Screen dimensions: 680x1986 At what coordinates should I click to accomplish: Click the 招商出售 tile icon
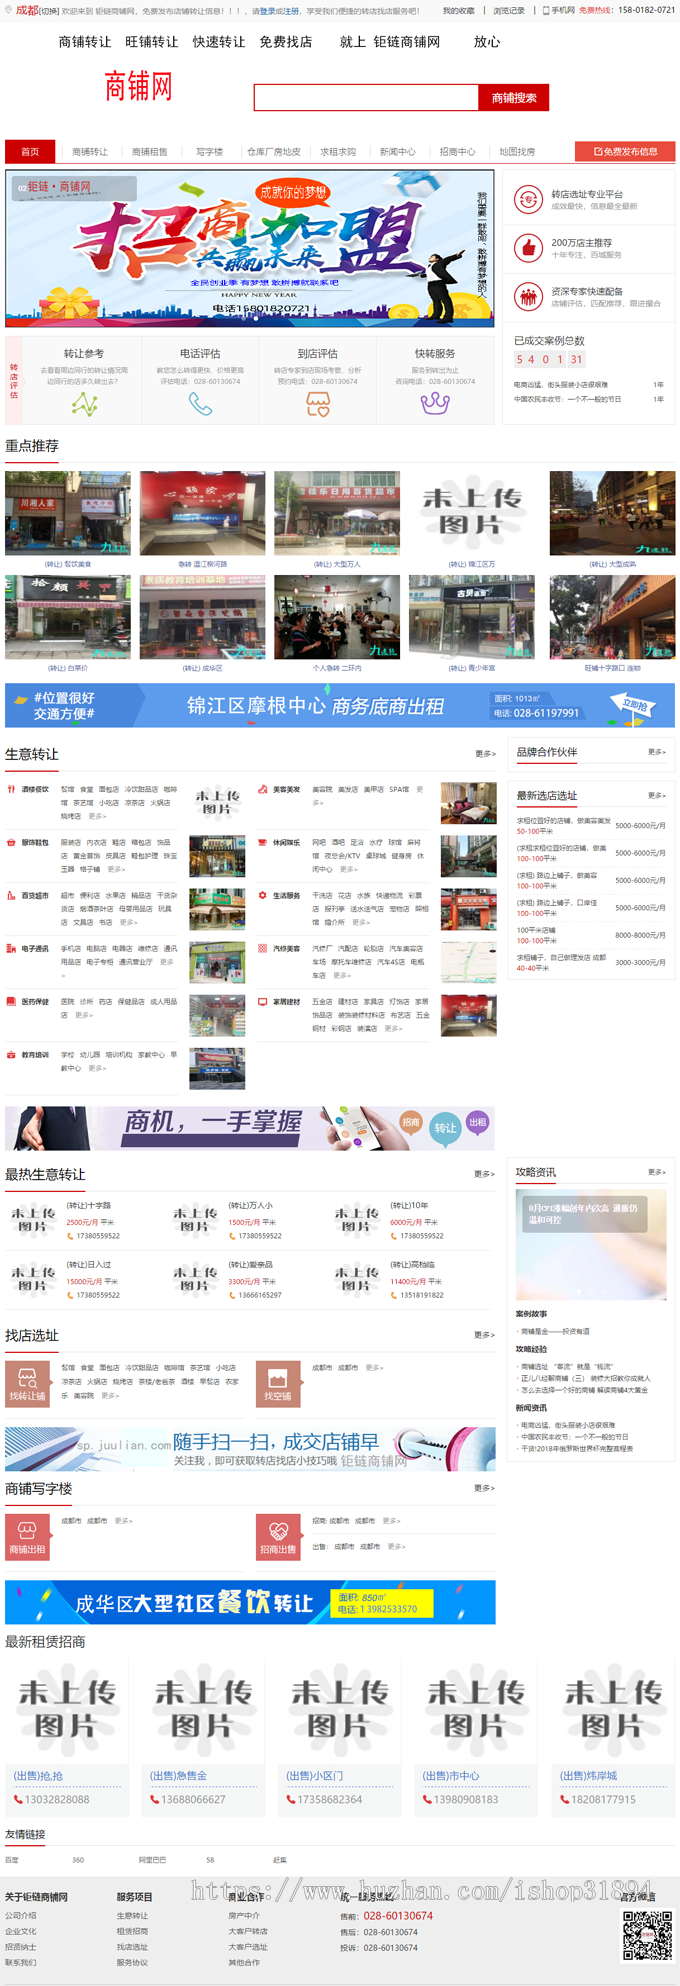click(278, 1537)
